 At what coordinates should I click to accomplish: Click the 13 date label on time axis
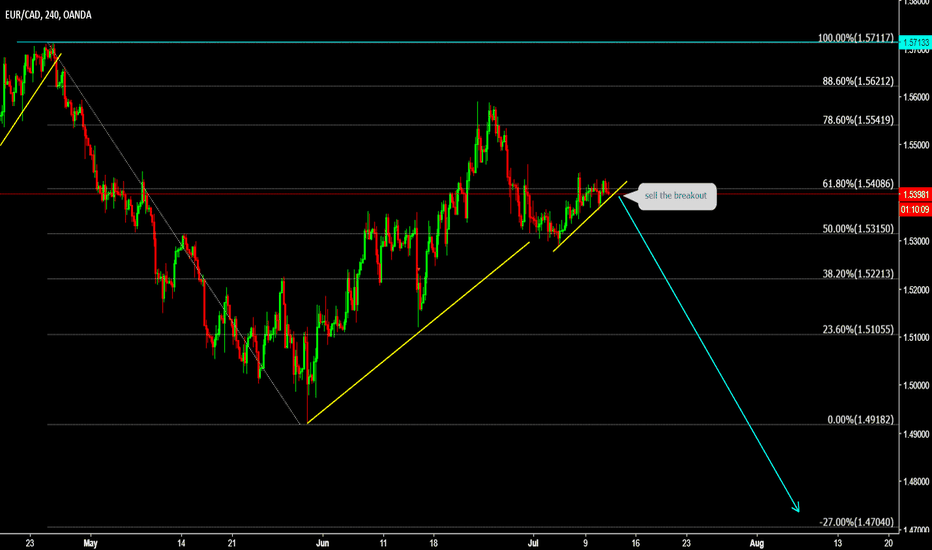tap(837, 543)
